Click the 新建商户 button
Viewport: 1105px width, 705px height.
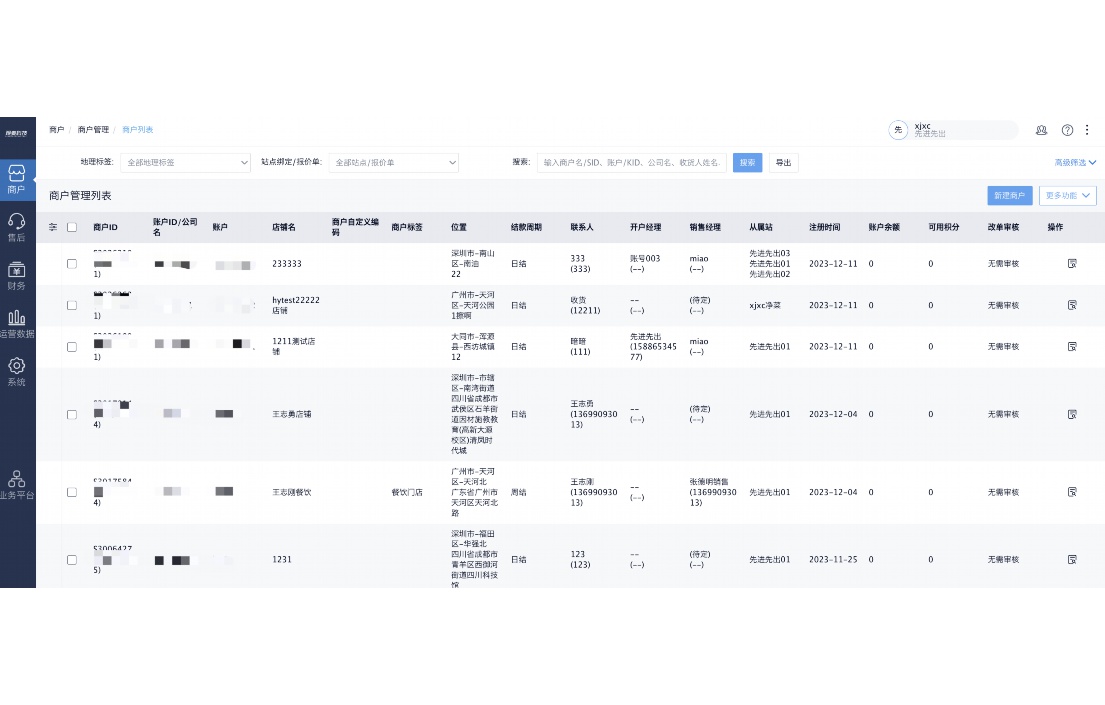1009,196
